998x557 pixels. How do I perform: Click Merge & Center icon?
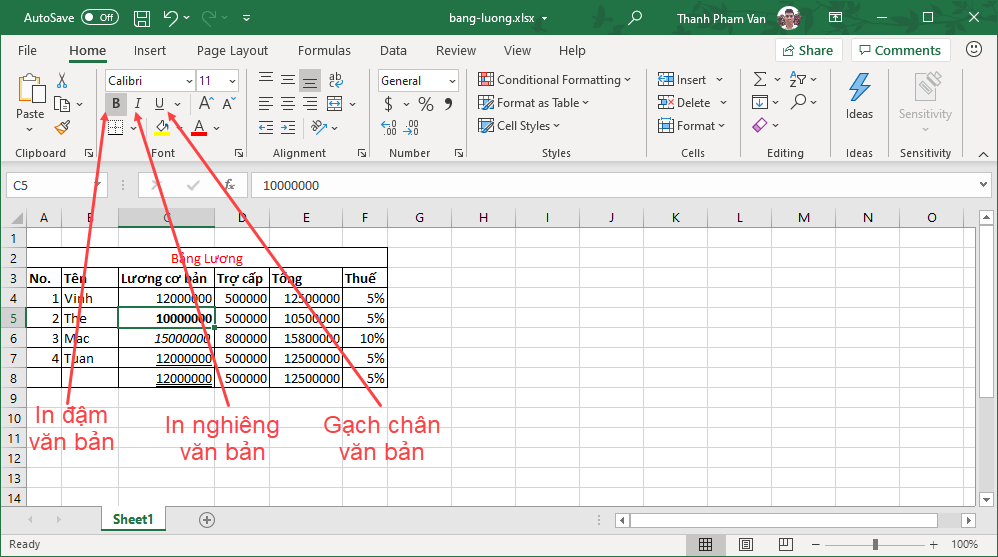335,103
